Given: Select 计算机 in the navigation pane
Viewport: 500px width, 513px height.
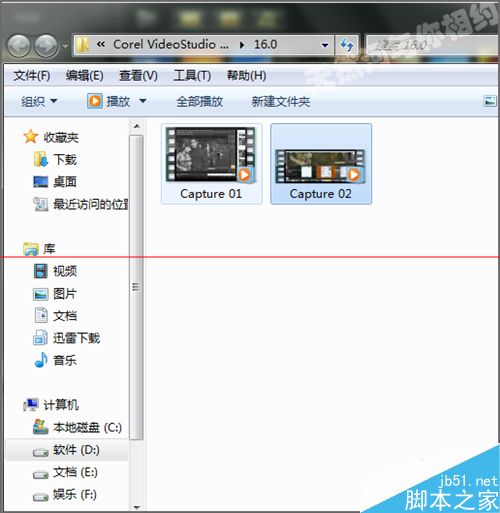Looking at the screenshot, I should point(61,405).
